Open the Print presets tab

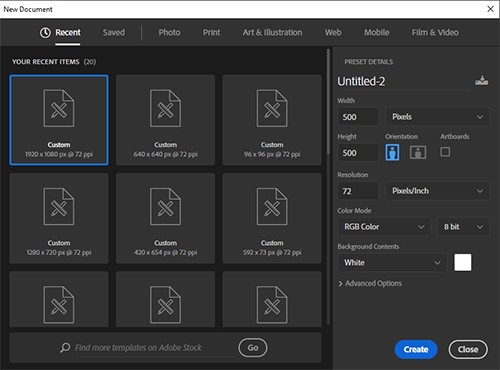point(211,32)
